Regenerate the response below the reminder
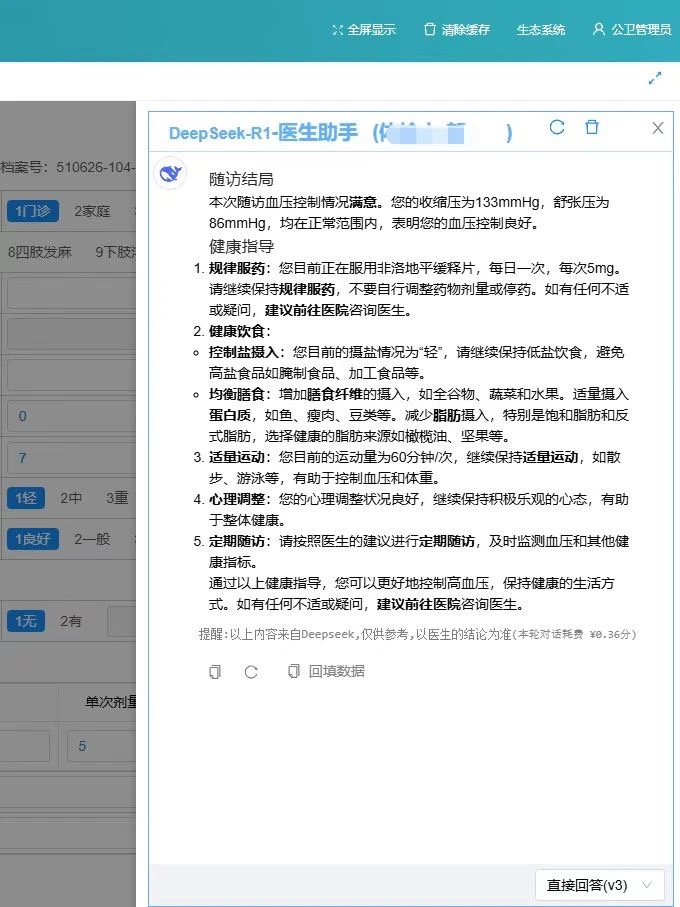Viewport: 680px width, 907px height. [x=251, y=672]
